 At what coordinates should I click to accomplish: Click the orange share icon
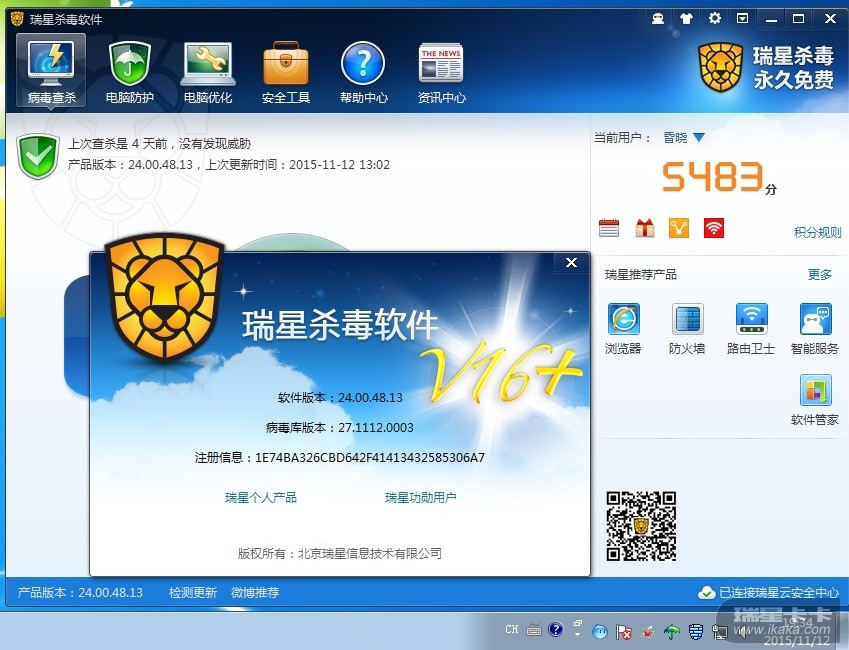(x=678, y=228)
